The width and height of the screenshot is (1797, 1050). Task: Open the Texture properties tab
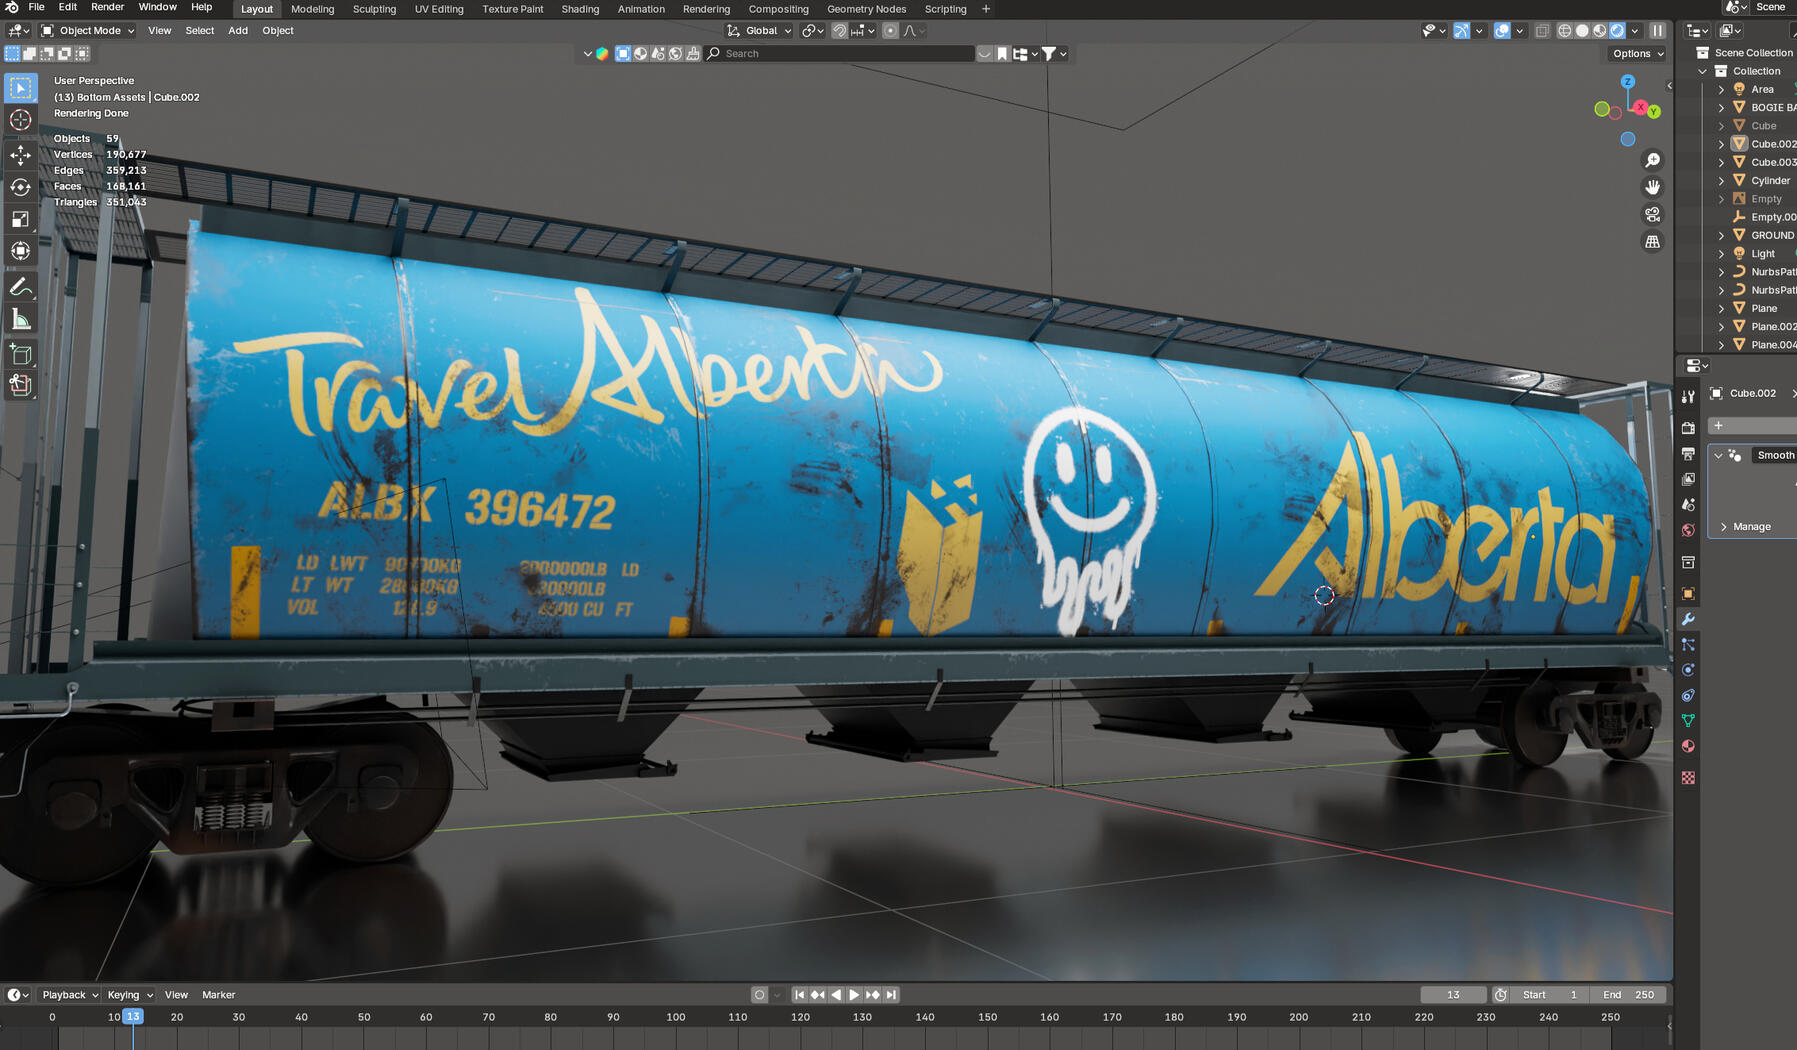tap(1688, 778)
